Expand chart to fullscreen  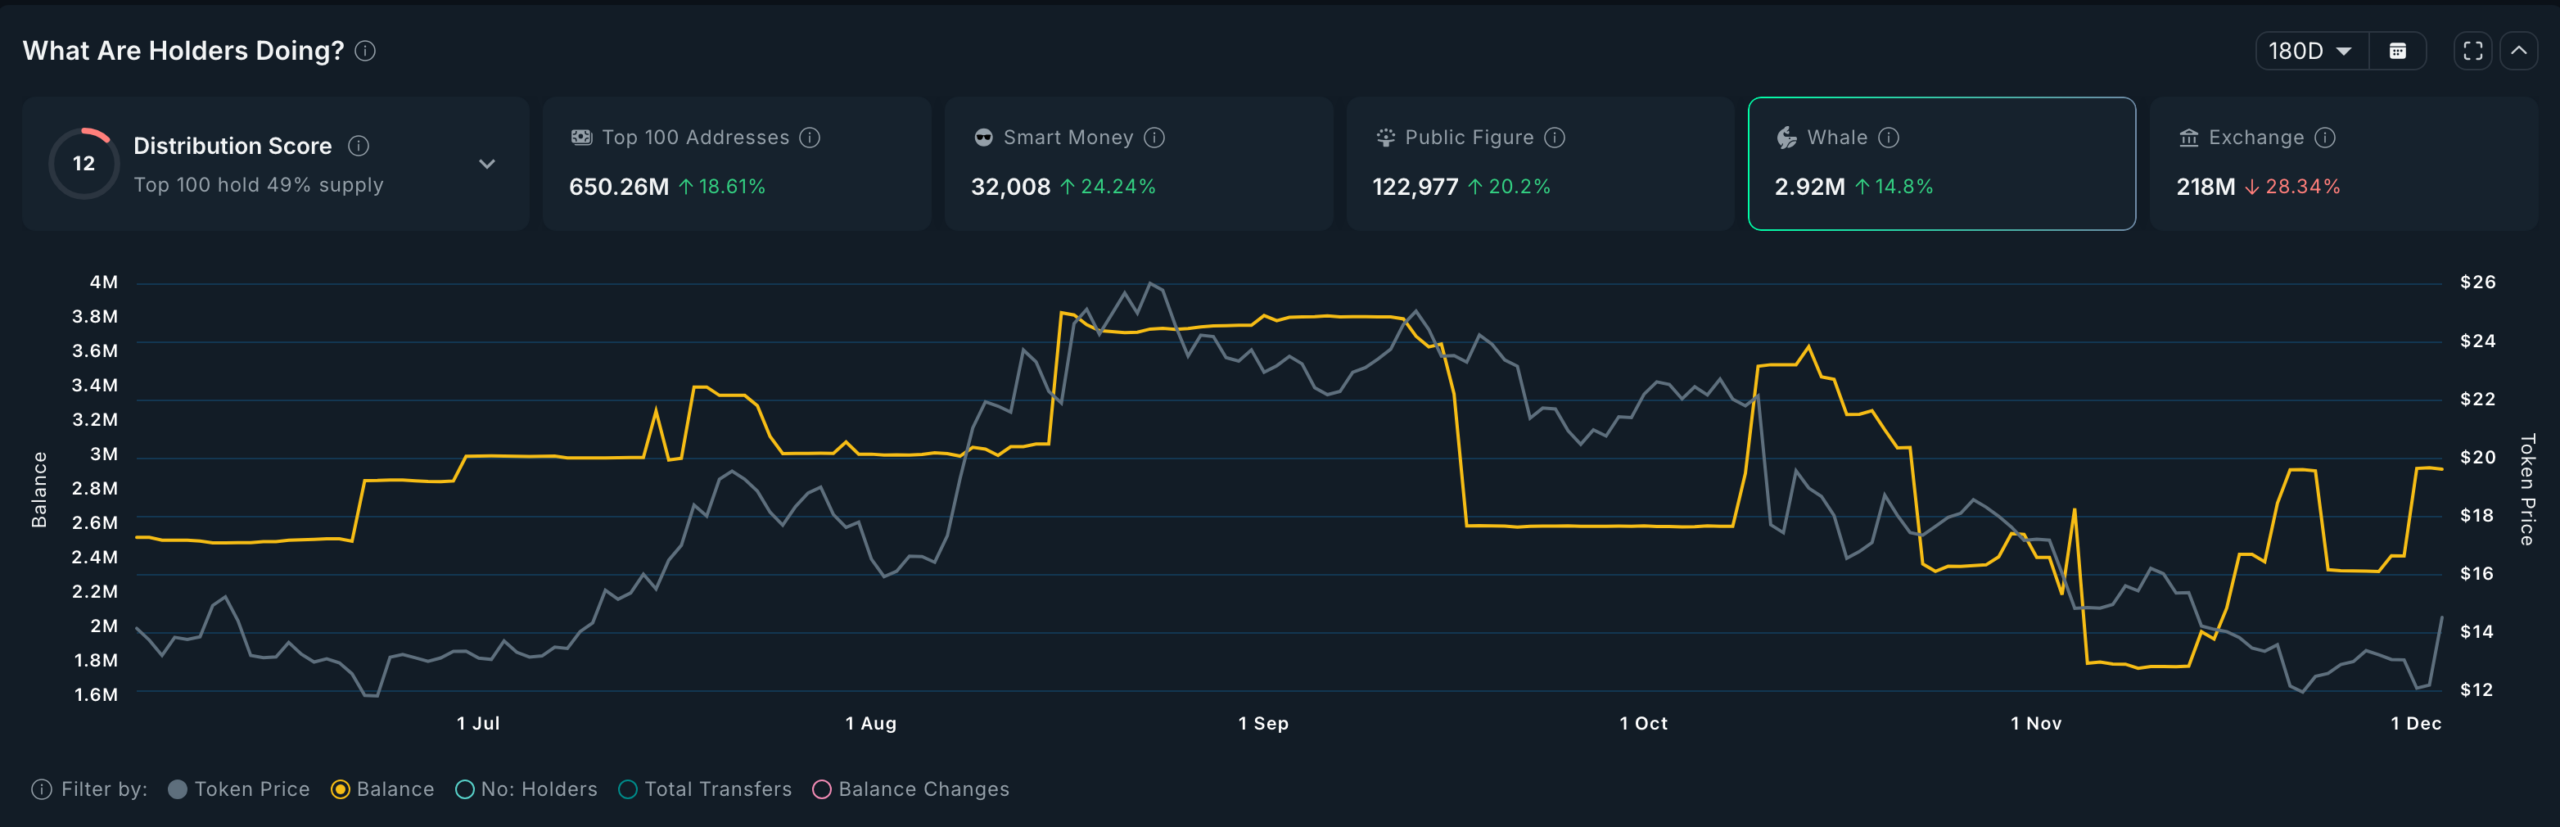pos(2473,51)
